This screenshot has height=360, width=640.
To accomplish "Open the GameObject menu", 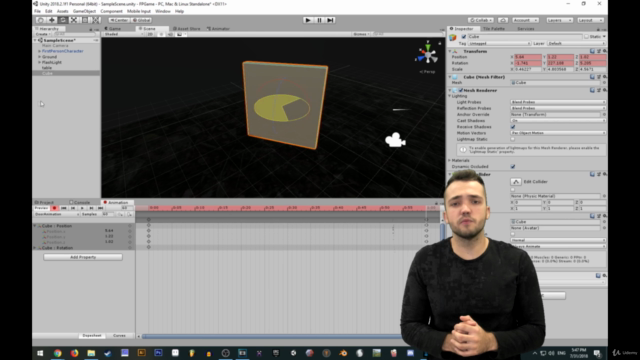I will (84, 11).
